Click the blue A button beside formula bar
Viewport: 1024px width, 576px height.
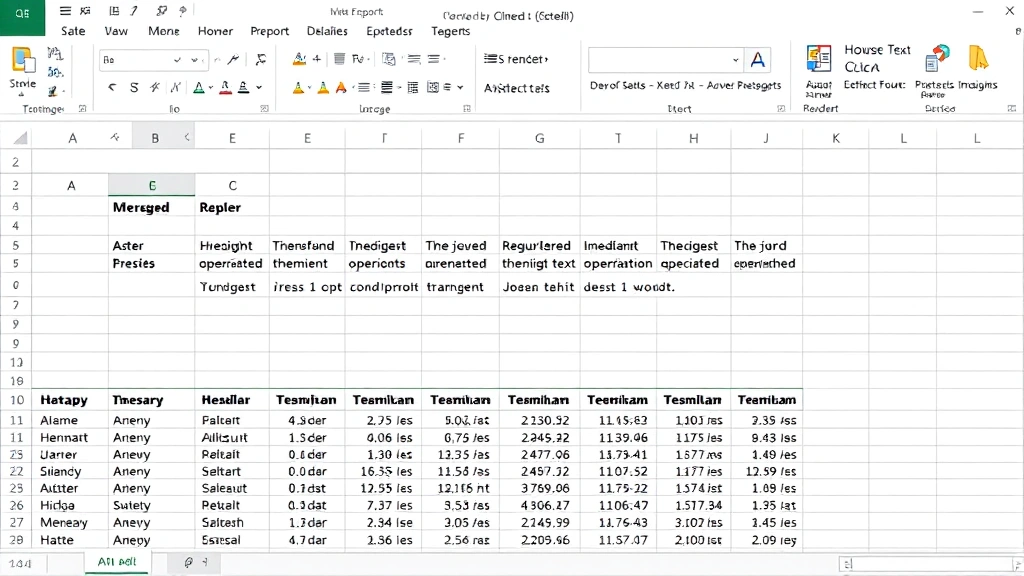click(x=757, y=60)
